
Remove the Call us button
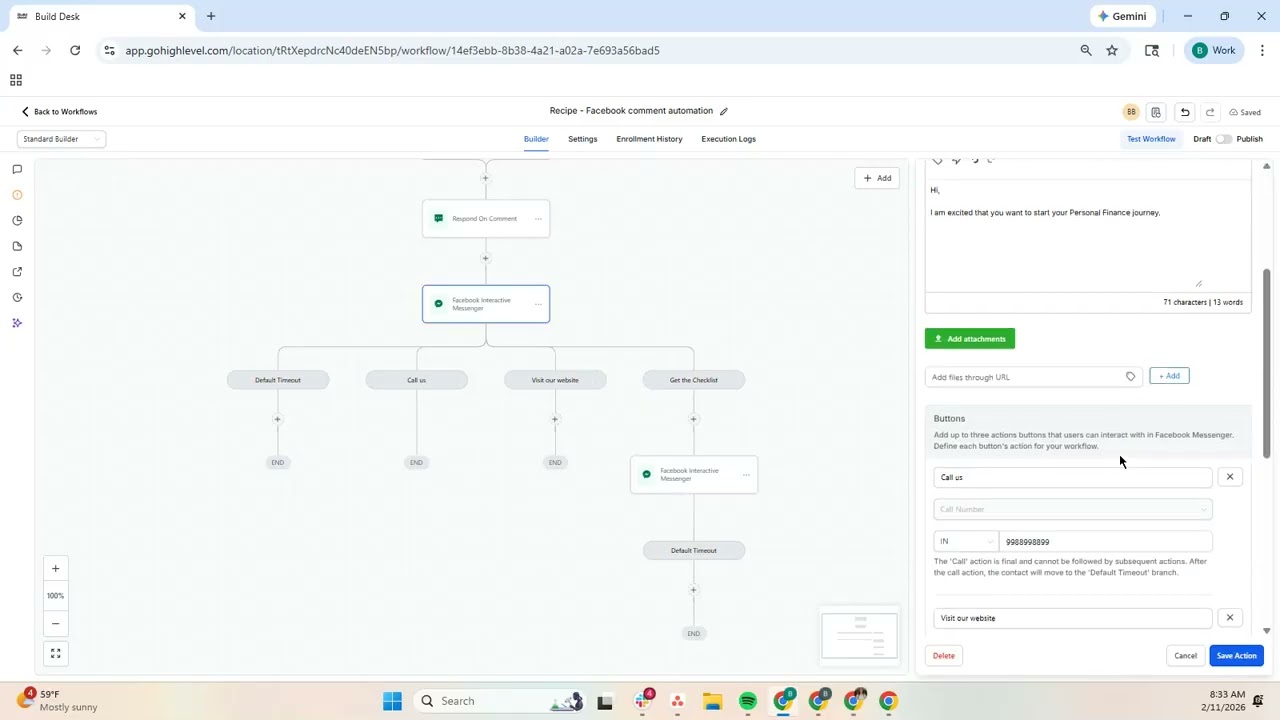tap(1230, 477)
